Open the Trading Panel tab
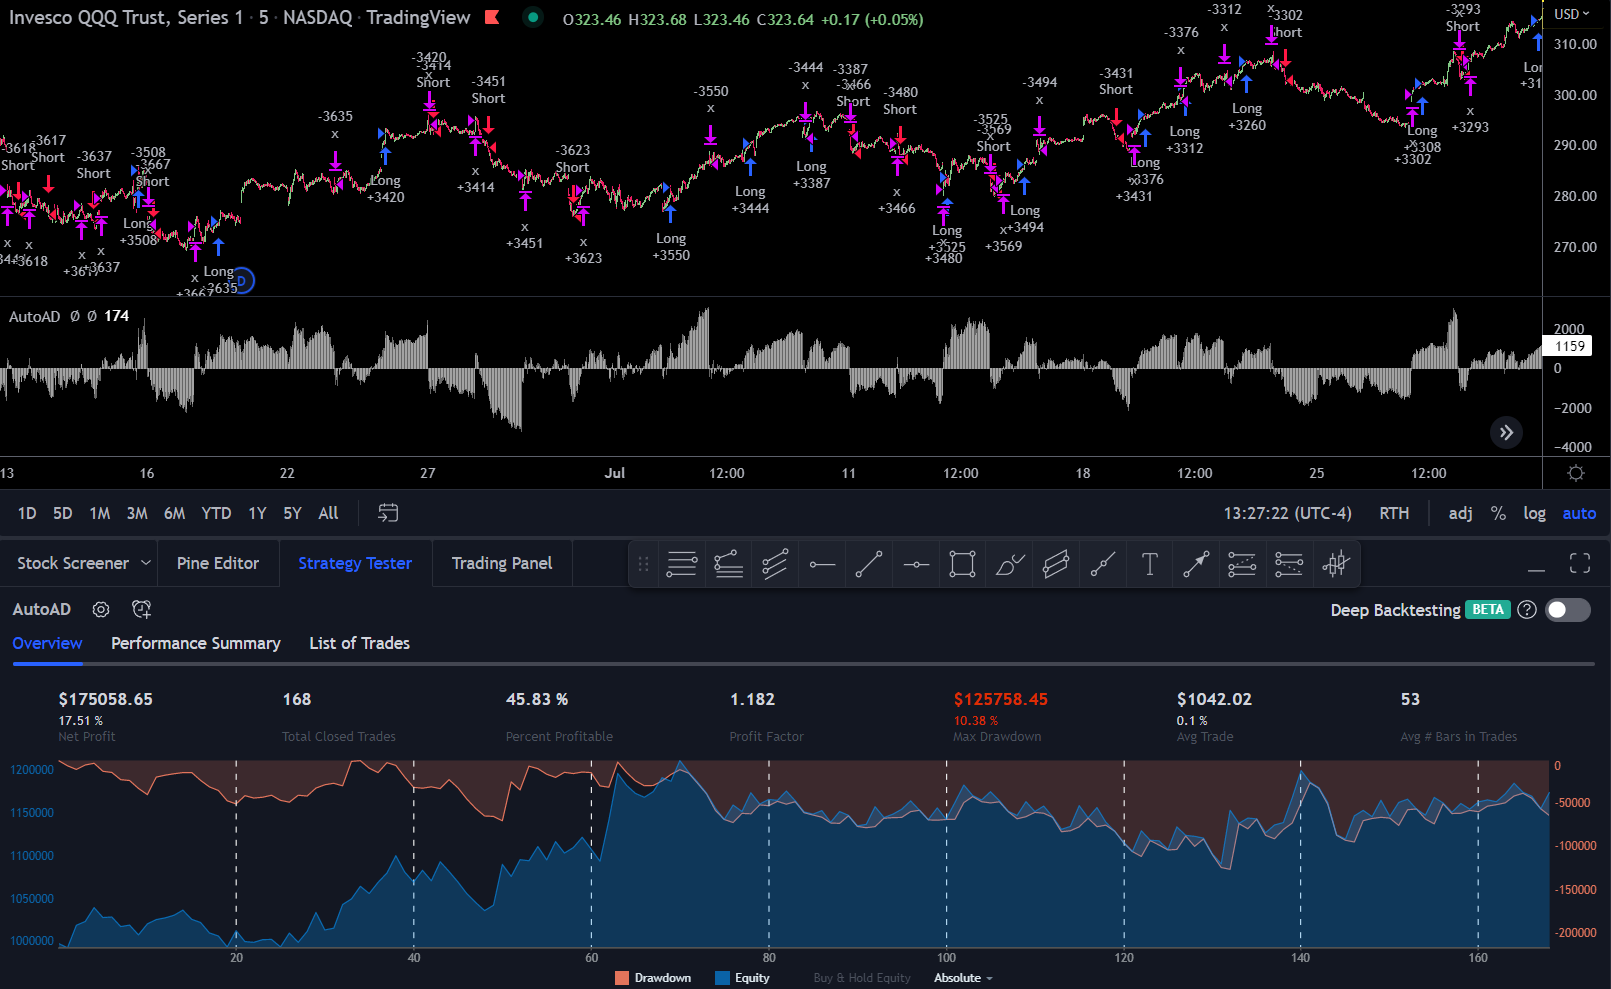 pos(502,563)
